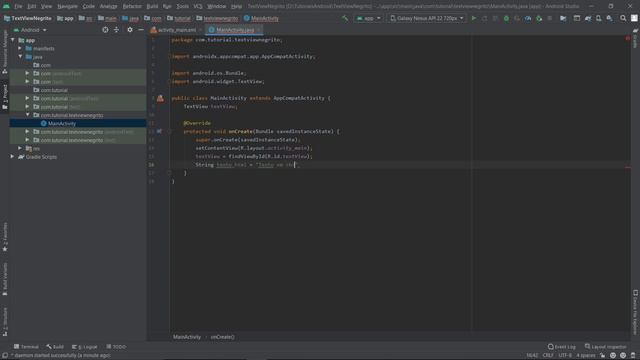Collapse the onCreate method fold marker
This screenshot has height=360, width=640.
click(169, 131)
